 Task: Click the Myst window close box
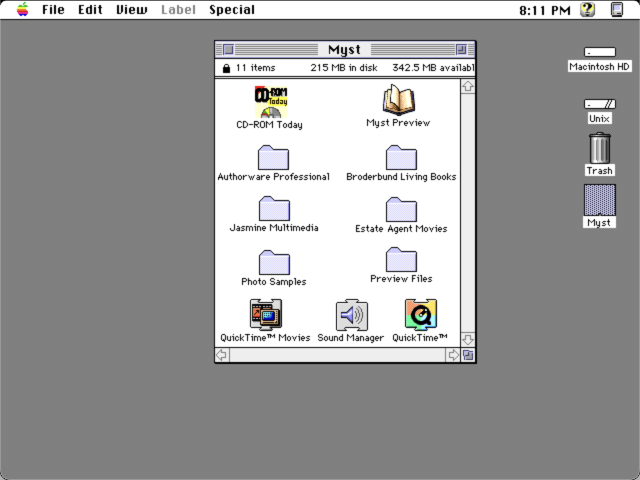(x=229, y=50)
